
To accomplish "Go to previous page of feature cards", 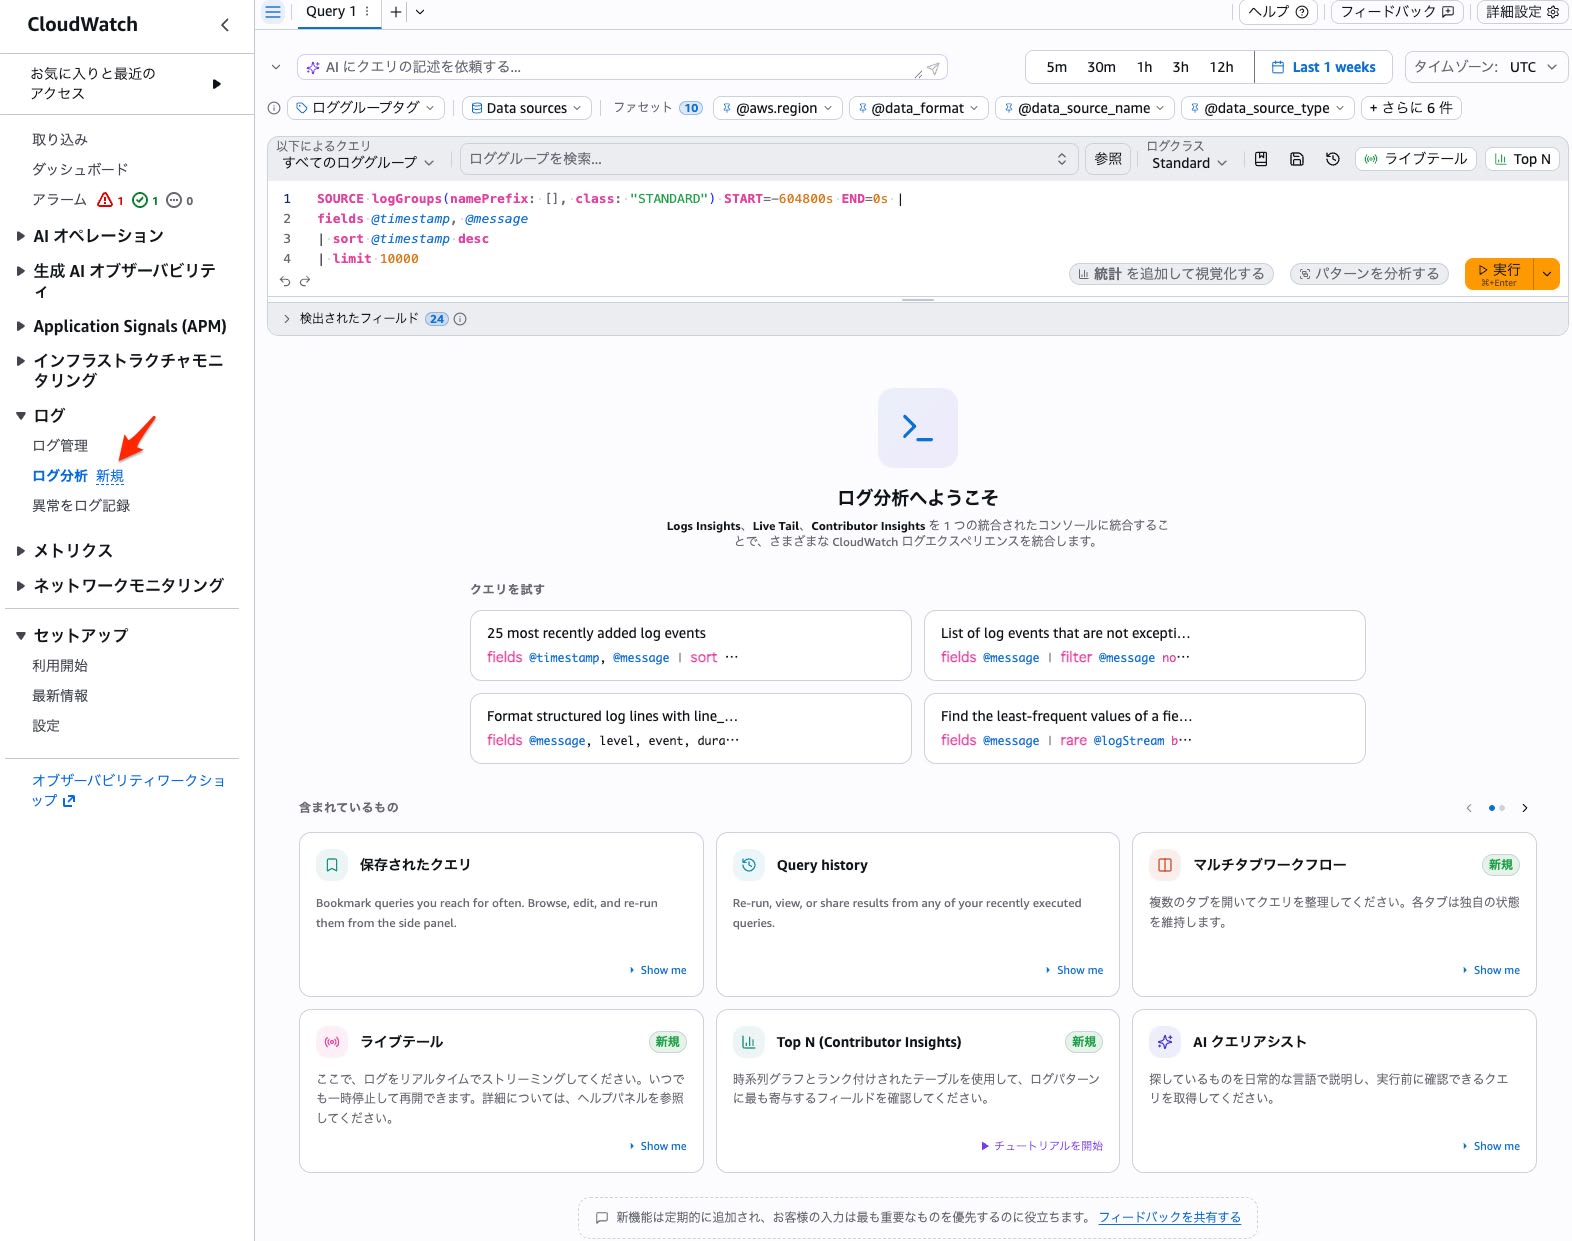I will click(1469, 808).
